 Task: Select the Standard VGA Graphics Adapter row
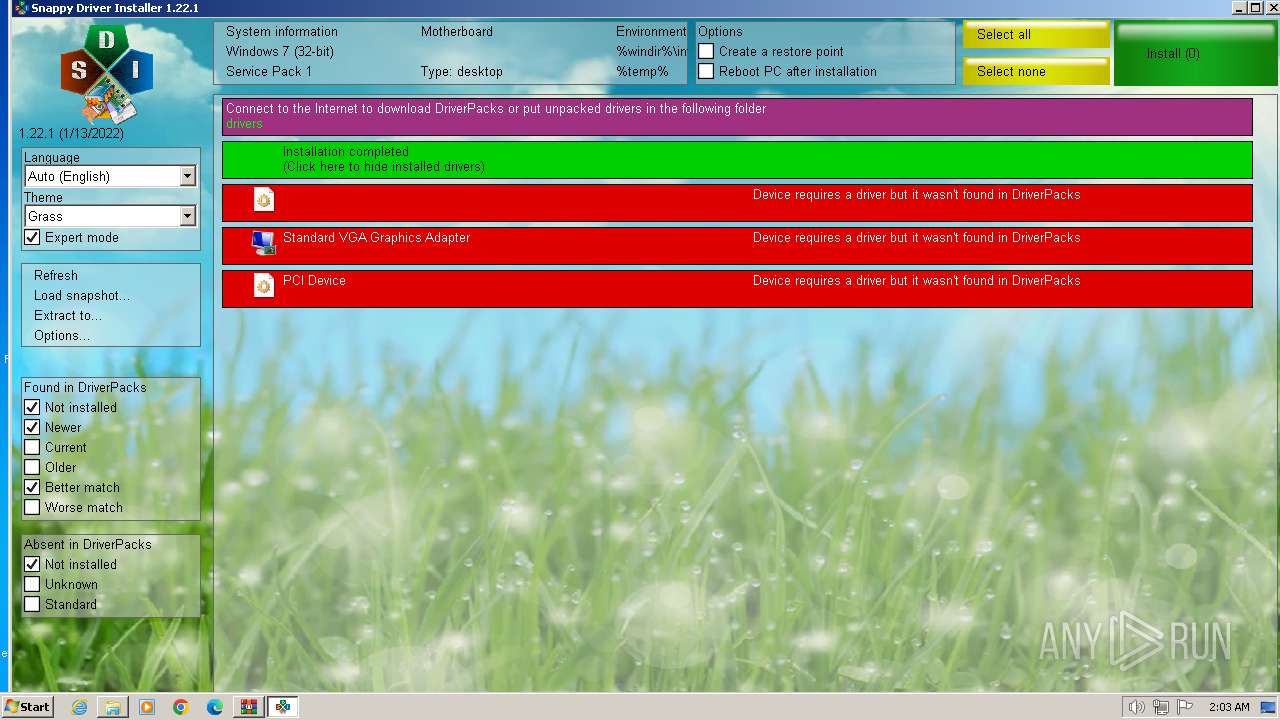(737, 245)
